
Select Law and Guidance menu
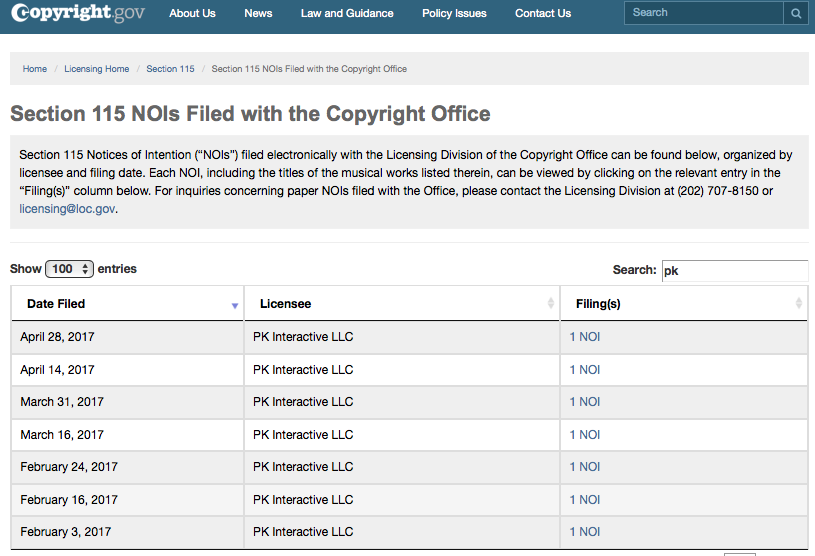coord(347,14)
